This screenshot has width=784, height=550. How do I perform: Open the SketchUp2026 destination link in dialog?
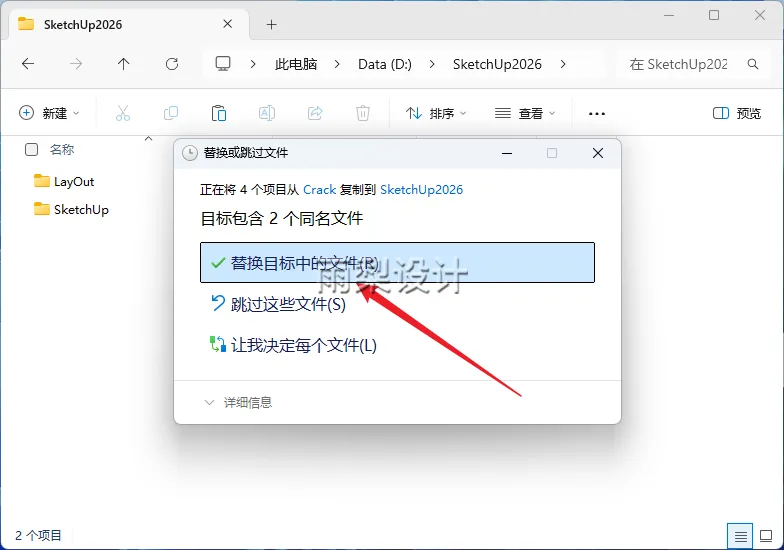pos(422,190)
